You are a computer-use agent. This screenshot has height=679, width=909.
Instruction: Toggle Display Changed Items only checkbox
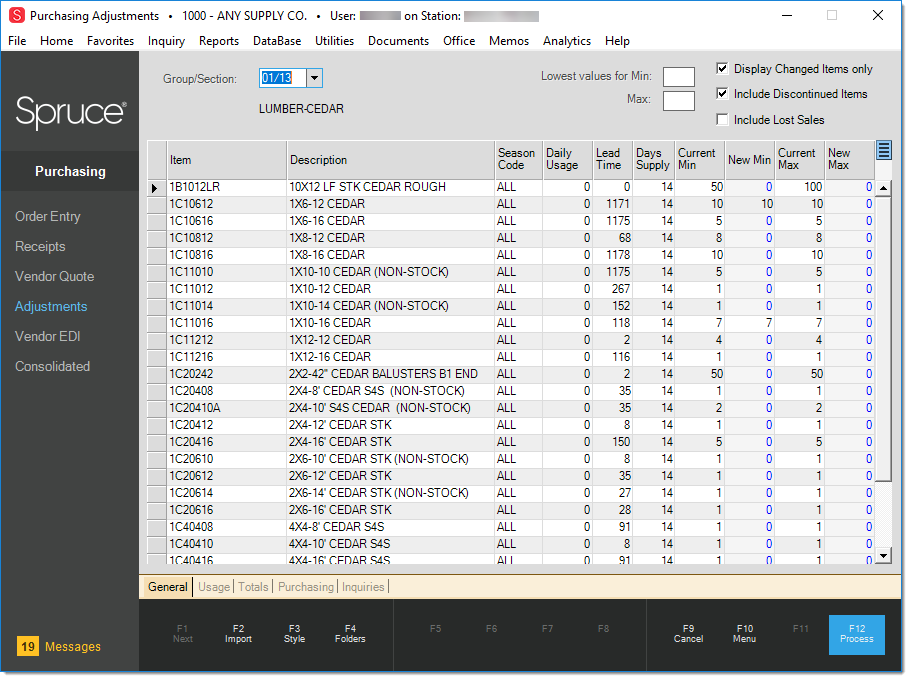click(x=722, y=68)
